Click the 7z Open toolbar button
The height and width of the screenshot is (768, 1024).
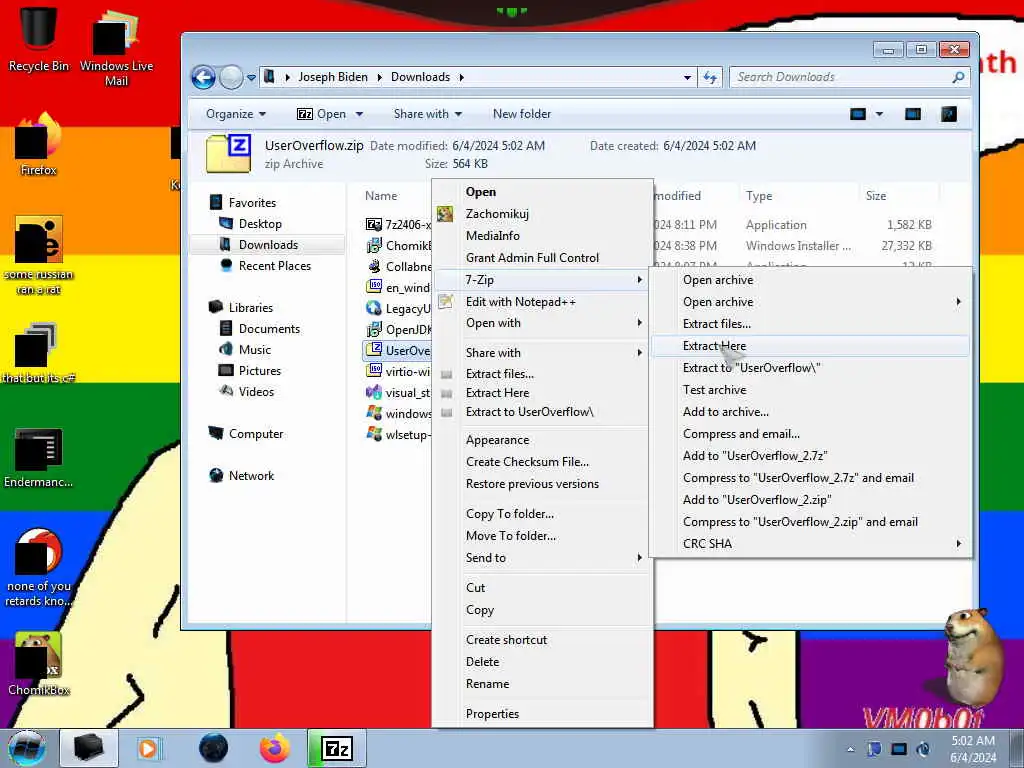point(322,114)
